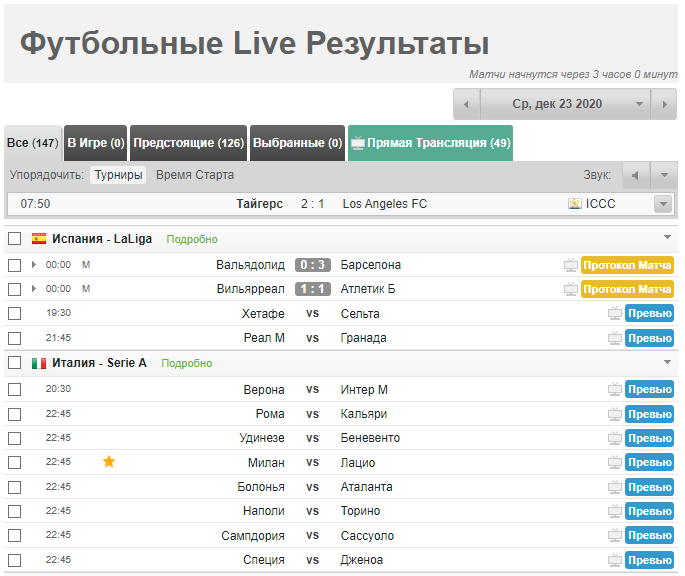Mute sound with the speaker icon
Image resolution: width=685 pixels, height=576 pixels.
[x=635, y=175]
